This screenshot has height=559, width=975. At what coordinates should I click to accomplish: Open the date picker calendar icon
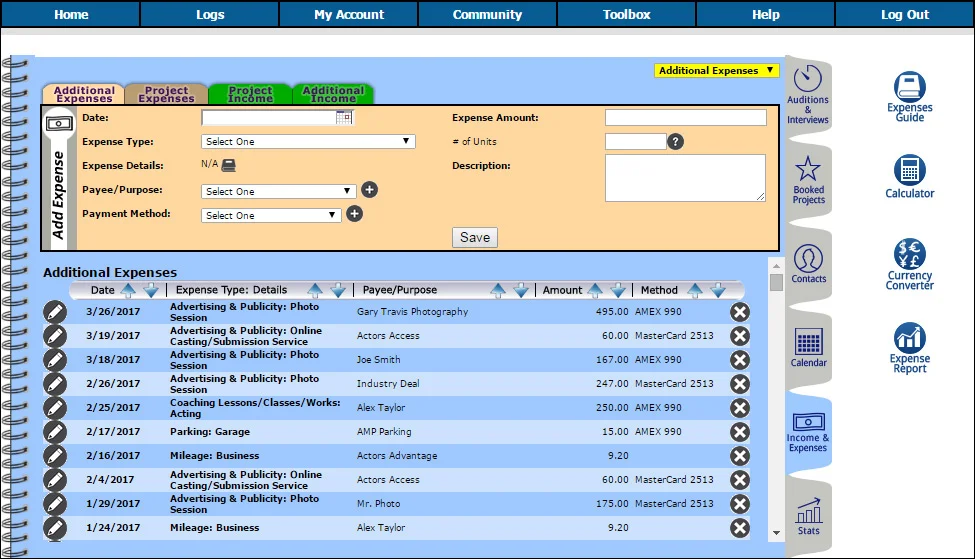pos(344,118)
